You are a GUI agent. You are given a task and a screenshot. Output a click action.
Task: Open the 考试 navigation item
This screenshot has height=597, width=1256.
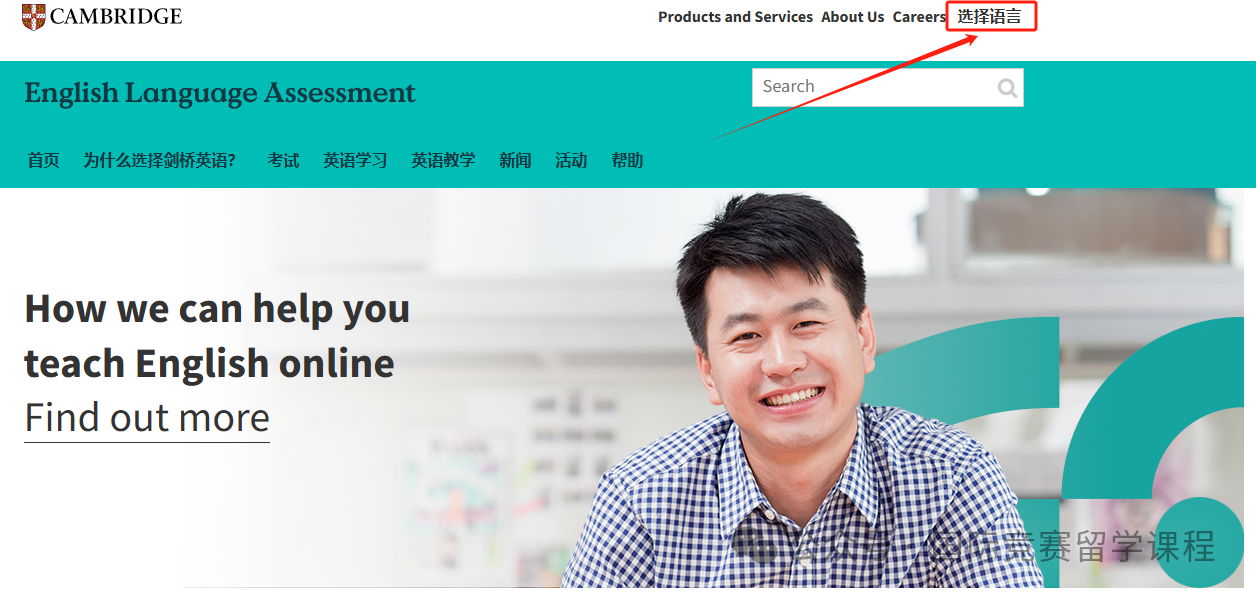(x=283, y=160)
